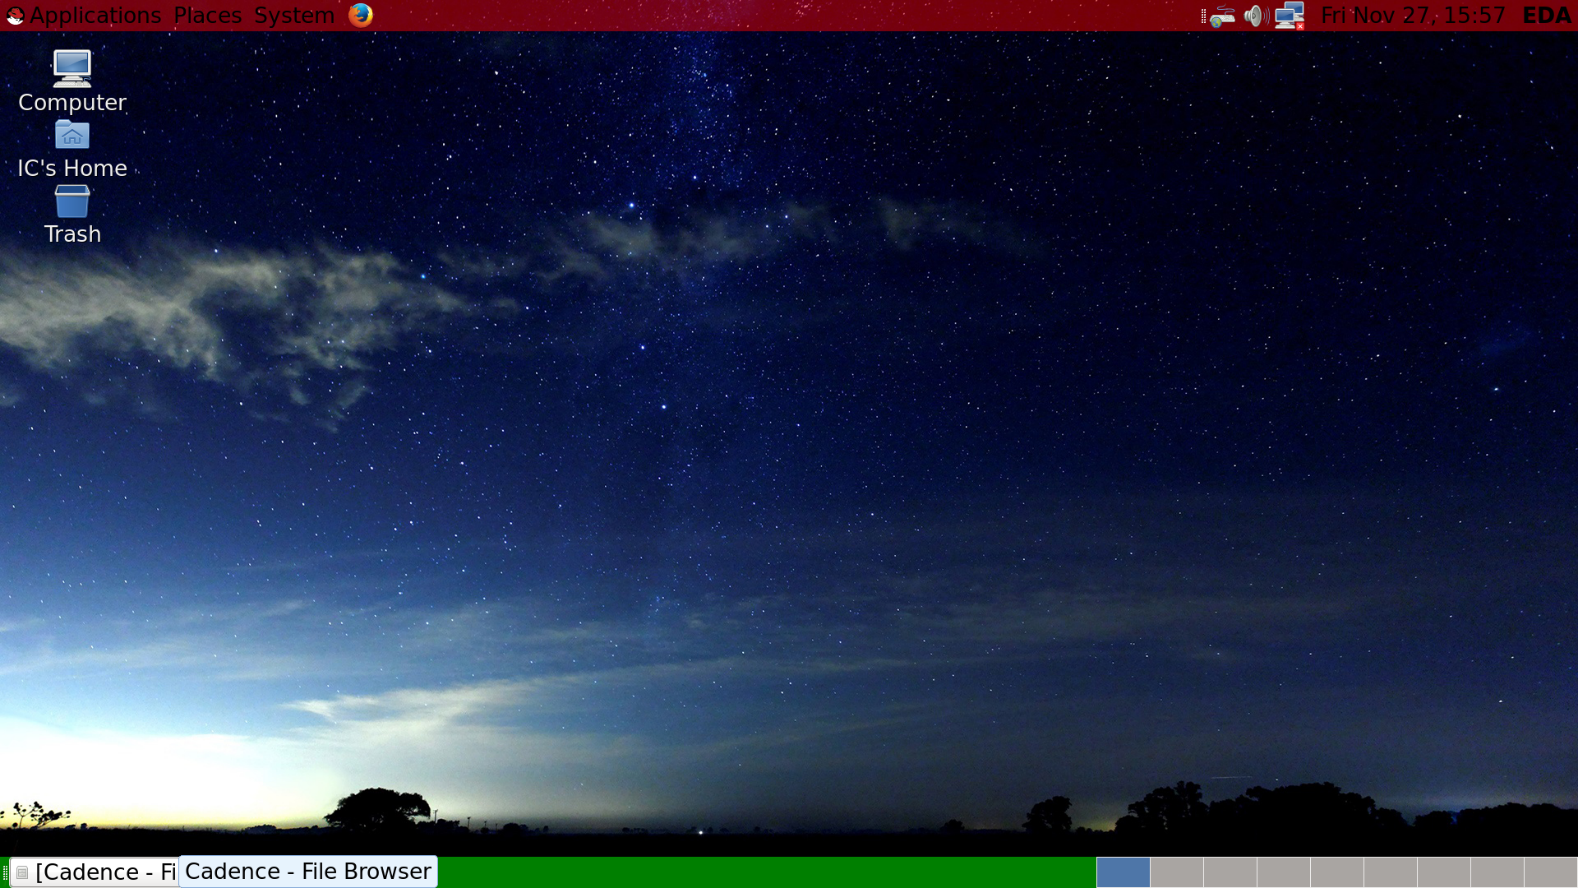
Task: Switch to the second workspace
Action: tap(1176, 872)
